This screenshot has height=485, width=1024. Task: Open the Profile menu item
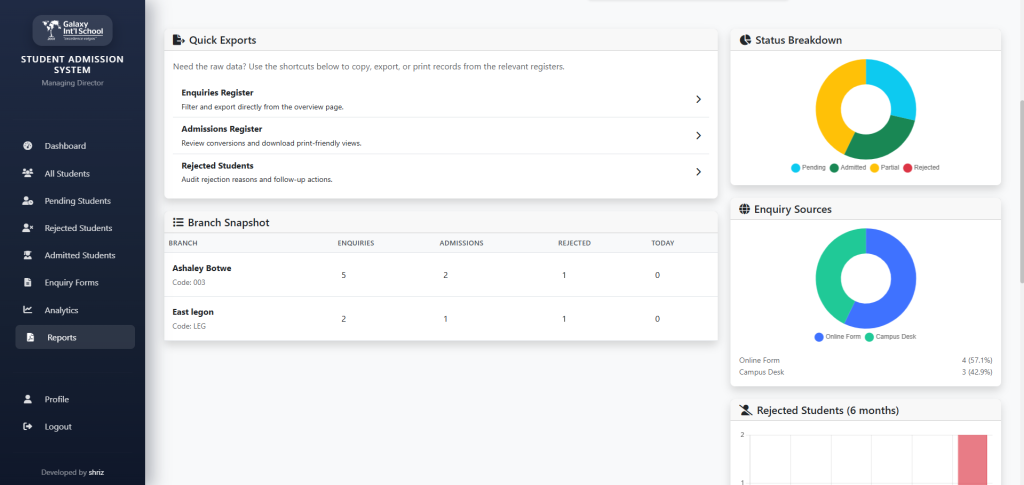56,399
